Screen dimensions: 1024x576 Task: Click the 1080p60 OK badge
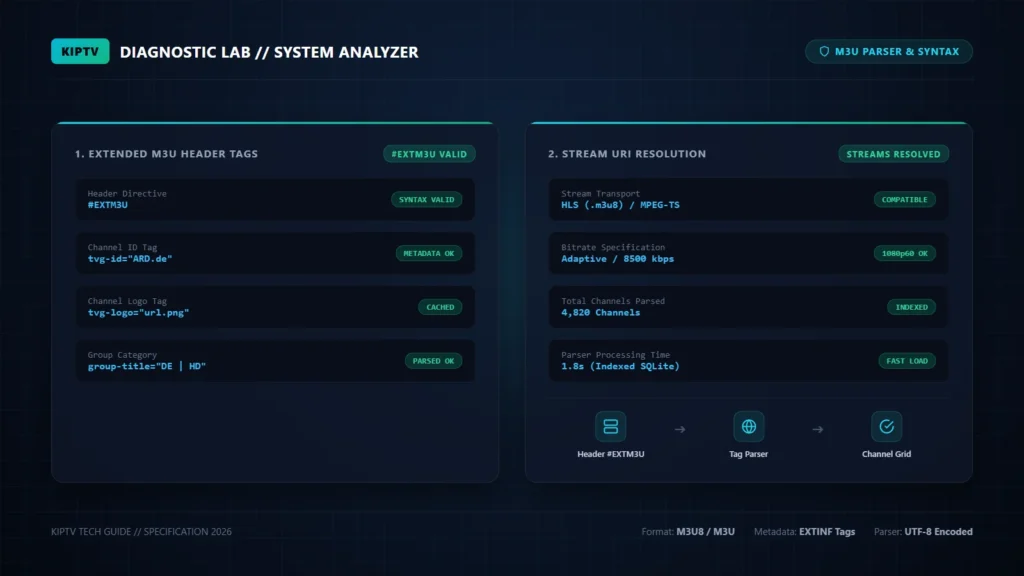click(x=904, y=253)
